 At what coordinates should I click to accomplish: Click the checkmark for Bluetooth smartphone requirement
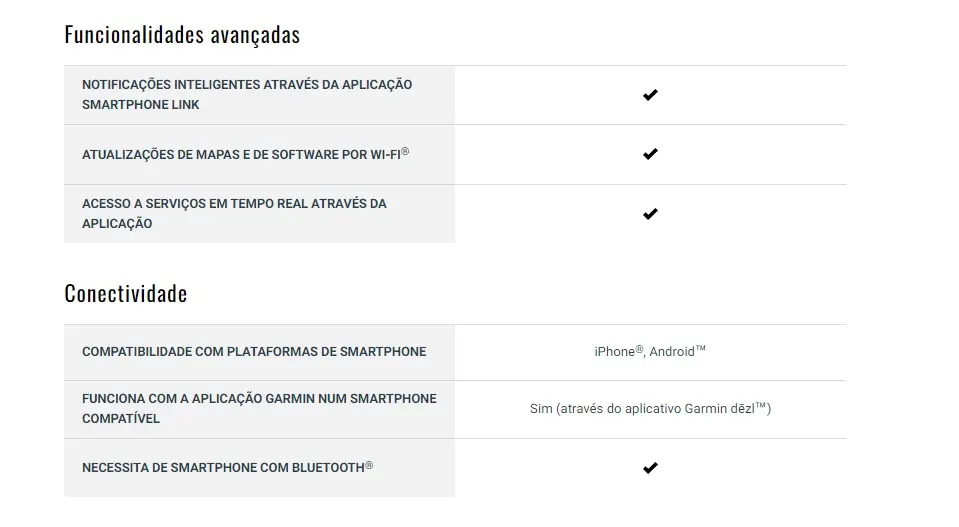pyautogui.click(x=650, y=468)
